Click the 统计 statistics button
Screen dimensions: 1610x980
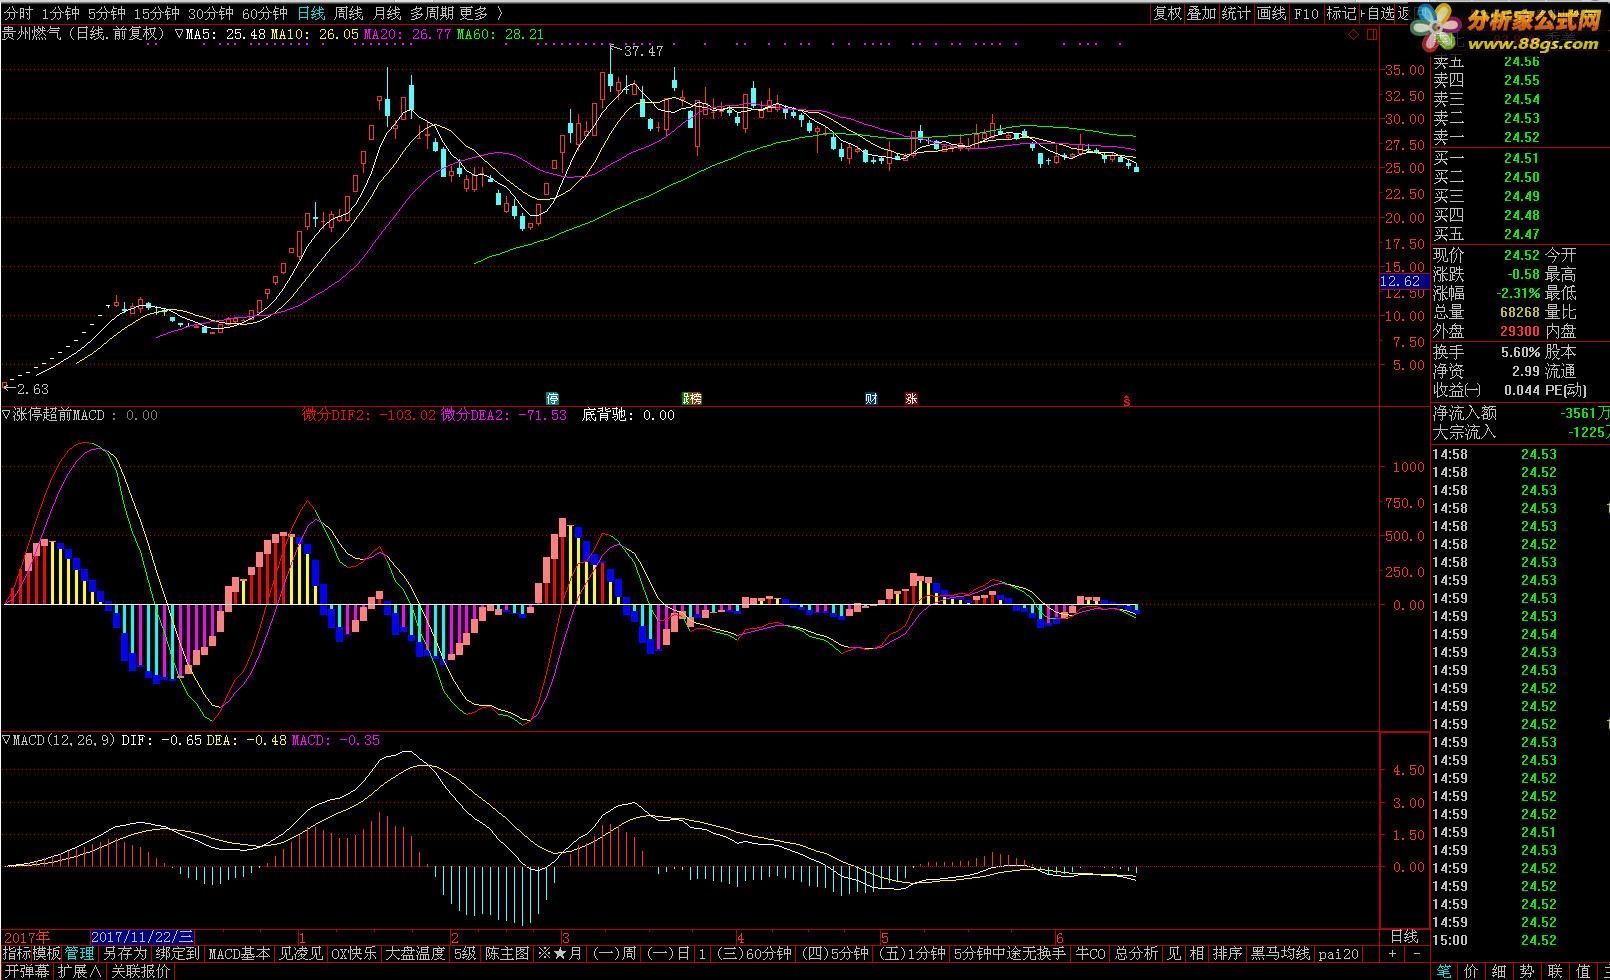point(1237,13)
